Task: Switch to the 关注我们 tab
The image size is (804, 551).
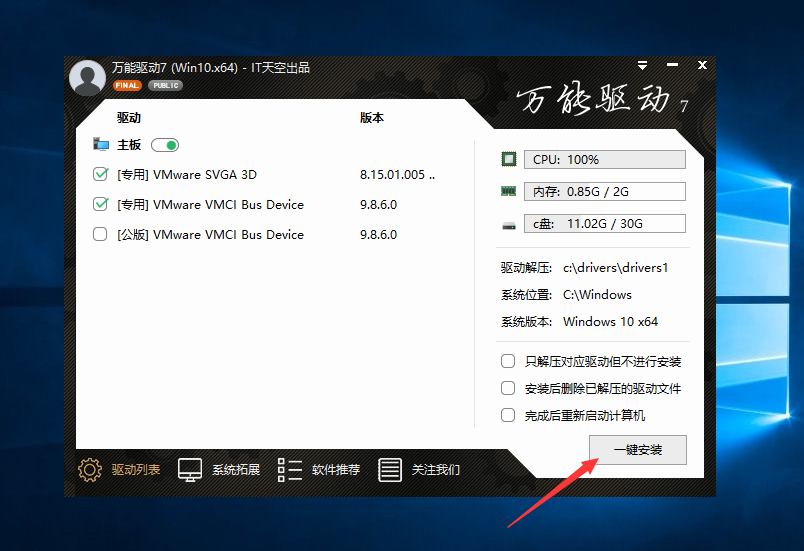Action: pyautogui.click(x=436, y=470)
